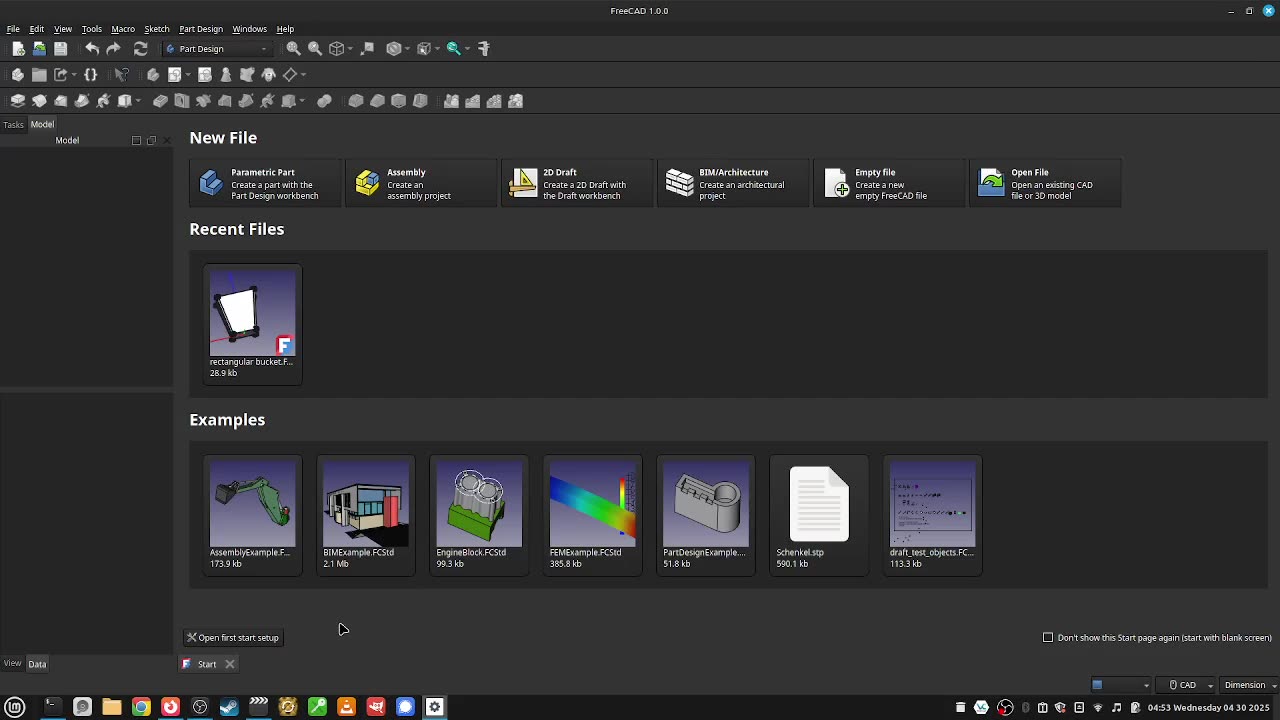
Task: Open the Steam icon in taskbar
Action: (229, 707)
